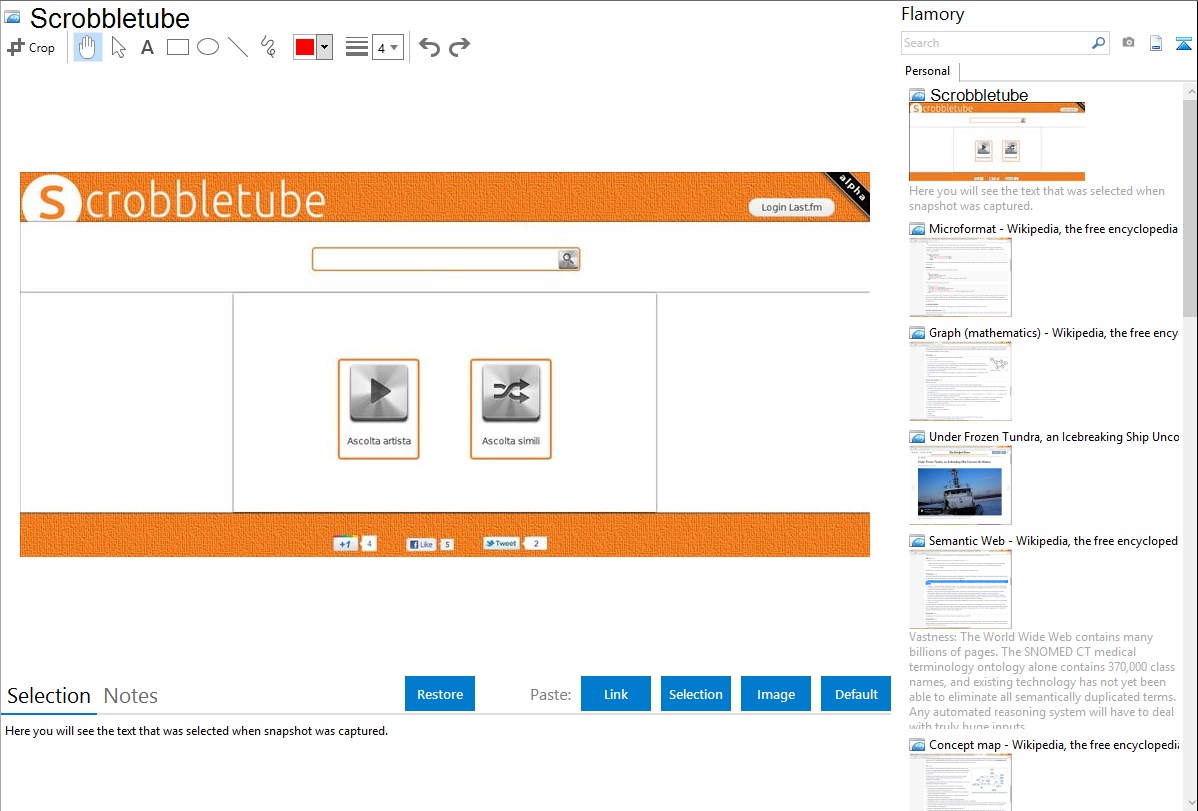Open the Graph (mathematics) snapshot thumbnail
The height and width of the screenshot is (811, 1198).
pos(960,381)
